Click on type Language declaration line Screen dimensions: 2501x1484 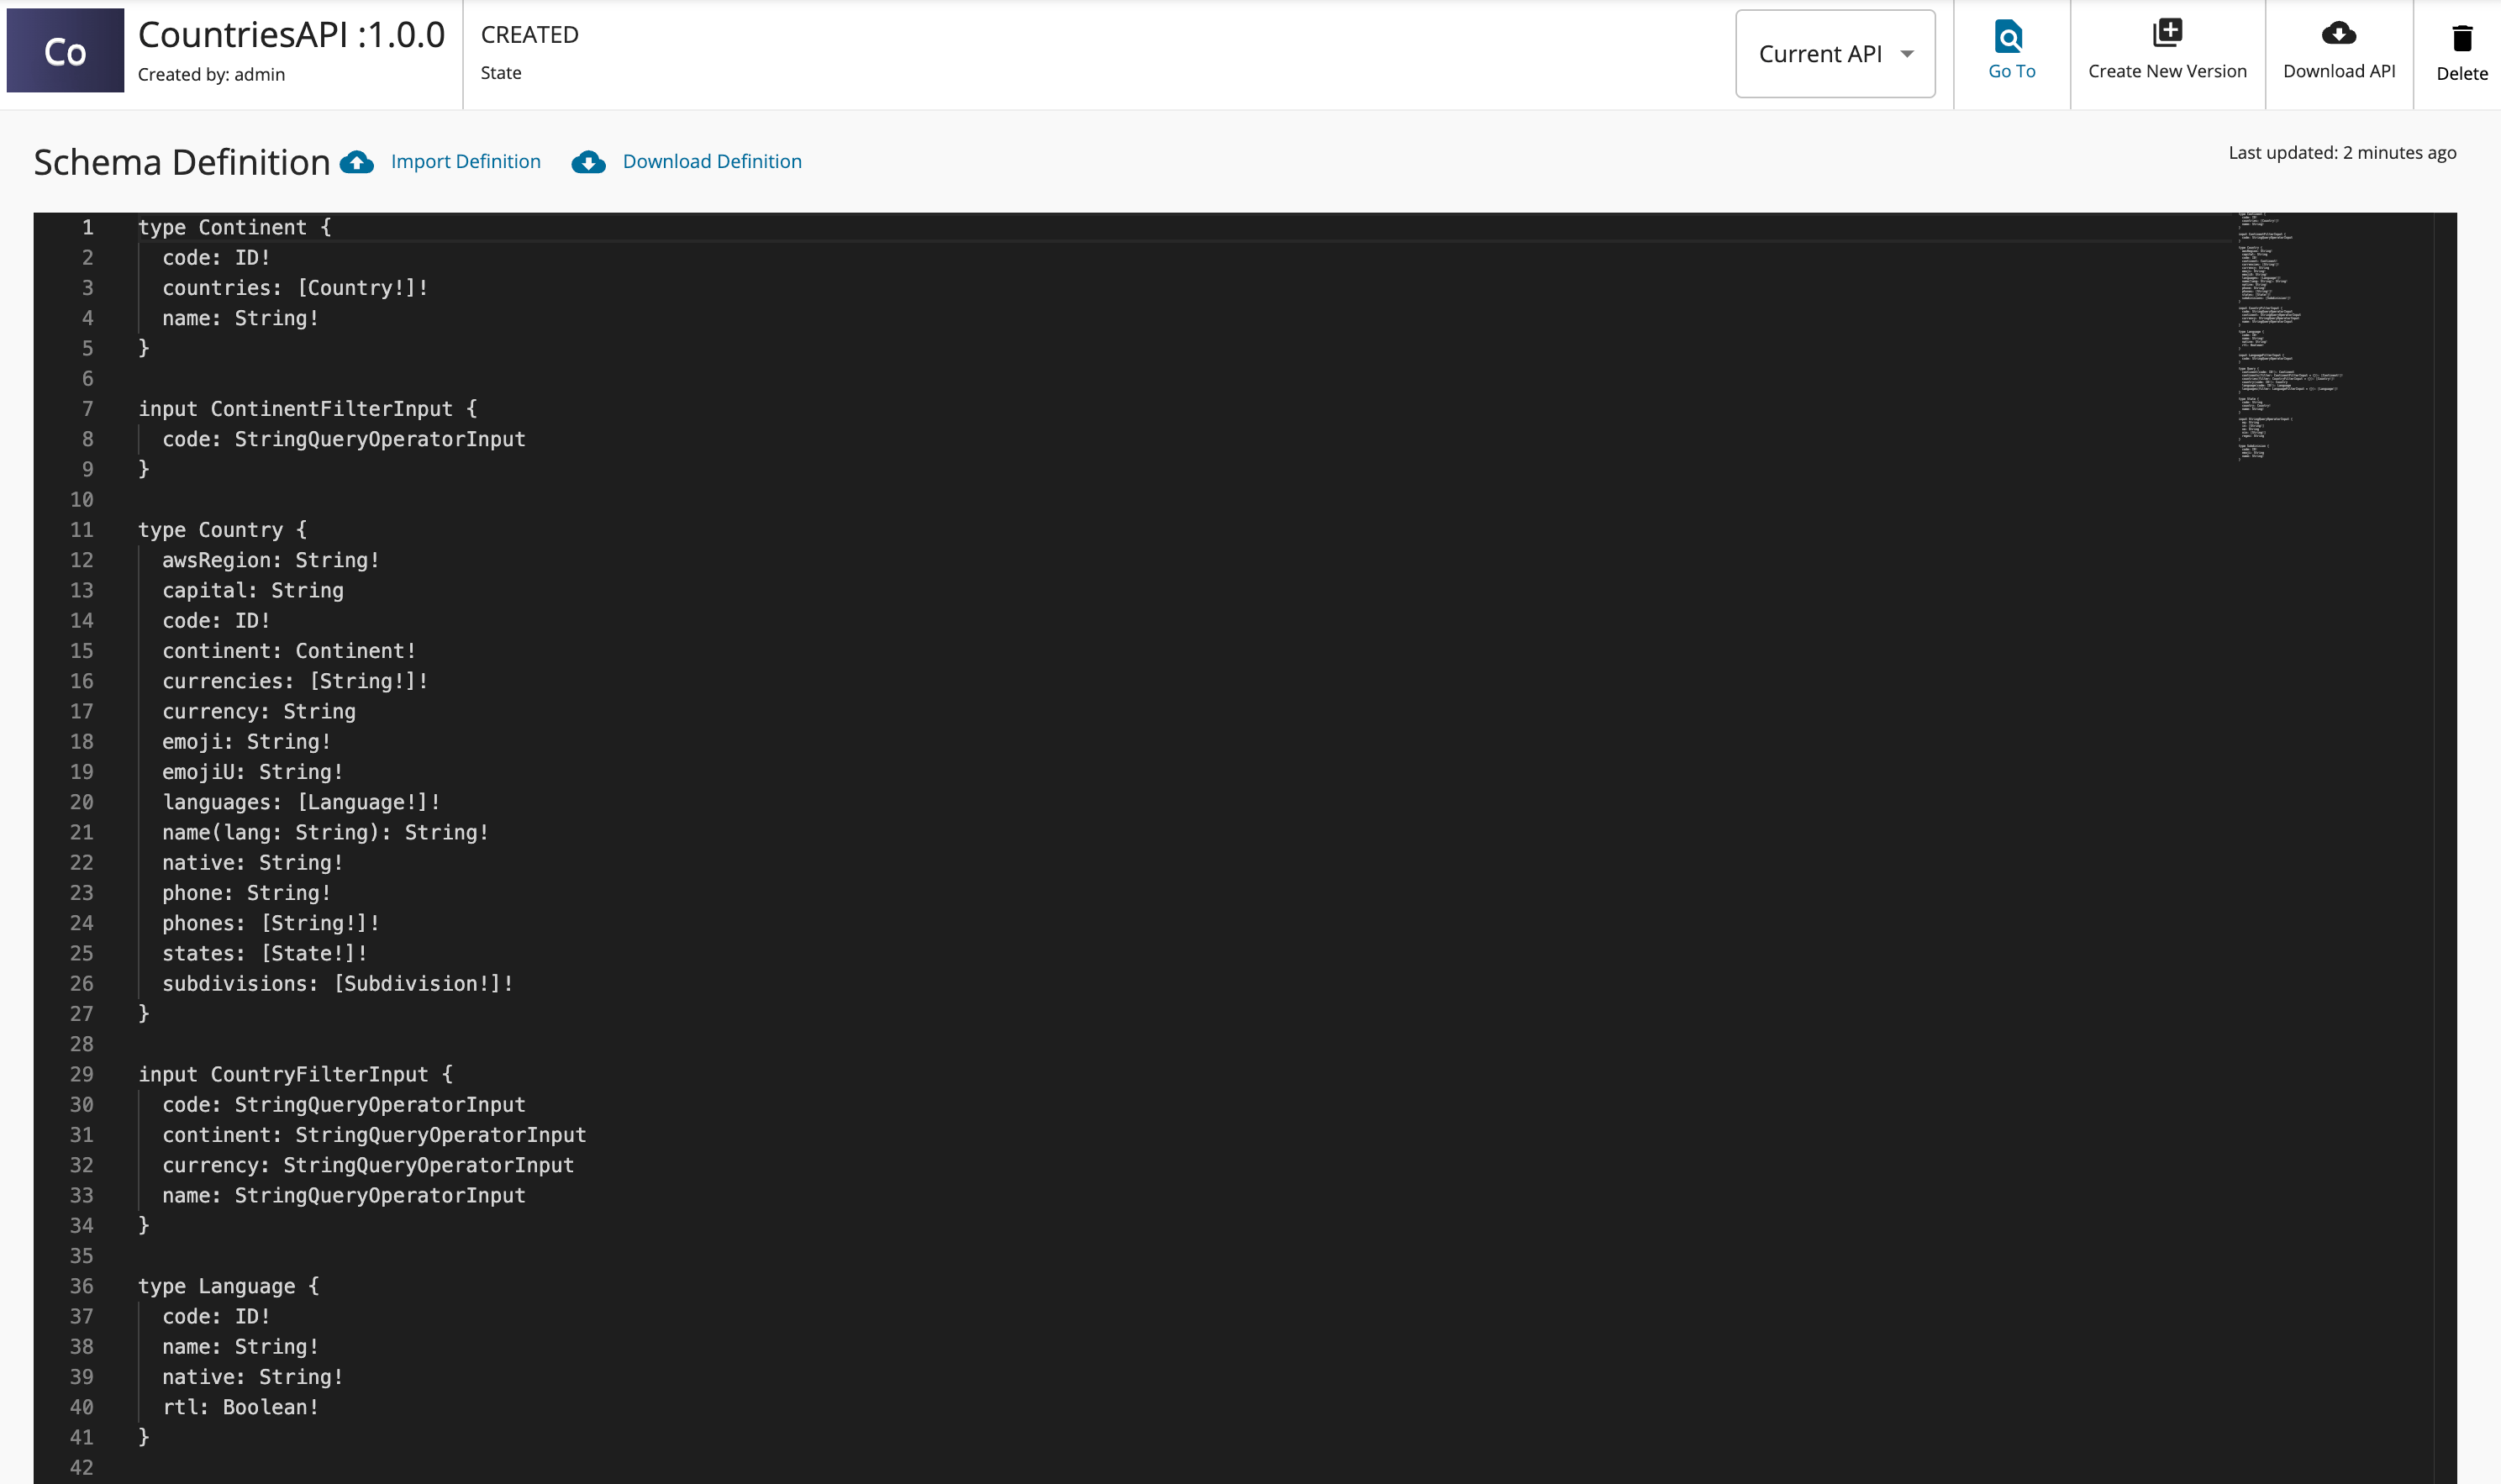(x=229, y=1287)
